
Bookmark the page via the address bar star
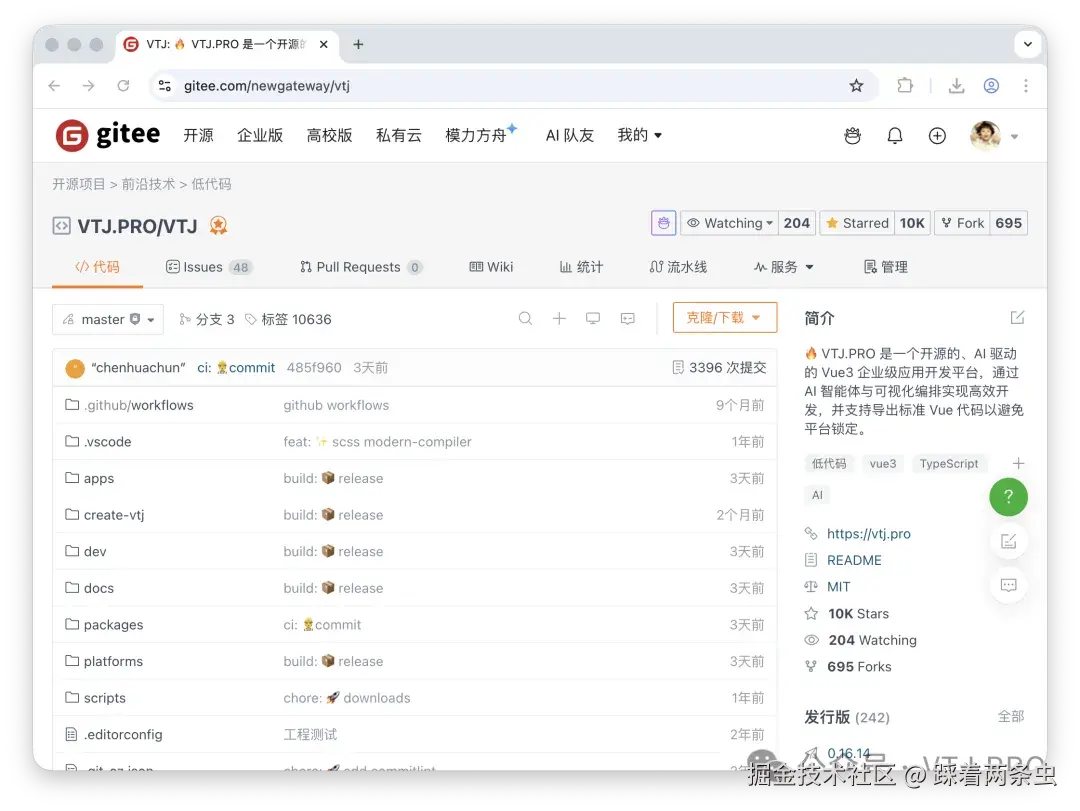pyautogui.click(x=857, y=86)
